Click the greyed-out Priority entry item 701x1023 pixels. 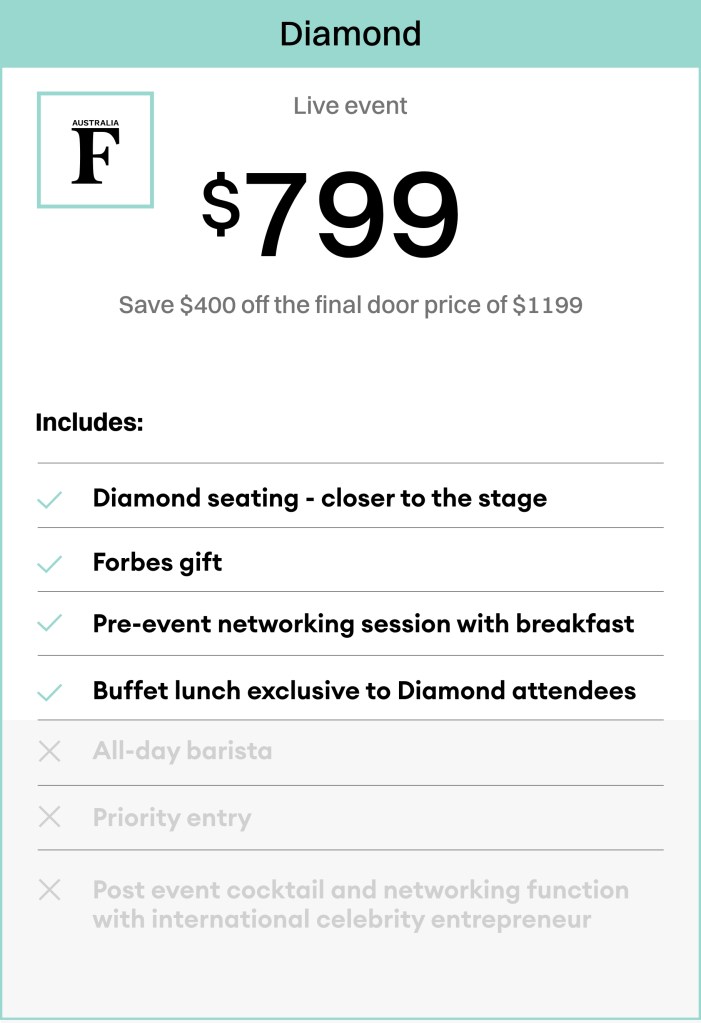point(172,817)
